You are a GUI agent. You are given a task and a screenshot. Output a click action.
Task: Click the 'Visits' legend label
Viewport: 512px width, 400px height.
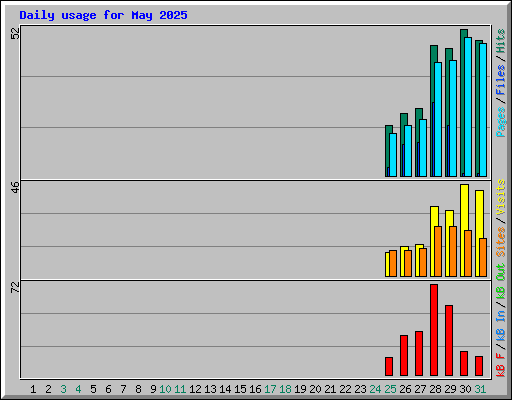pyautogui.click(x=501, y=198)
